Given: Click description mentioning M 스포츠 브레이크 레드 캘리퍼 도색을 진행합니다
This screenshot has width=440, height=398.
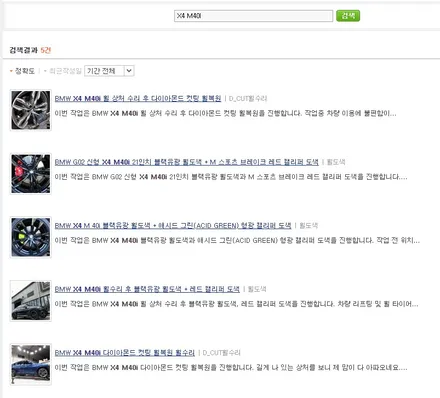Looking at the screenshot, I should [231, 177].
